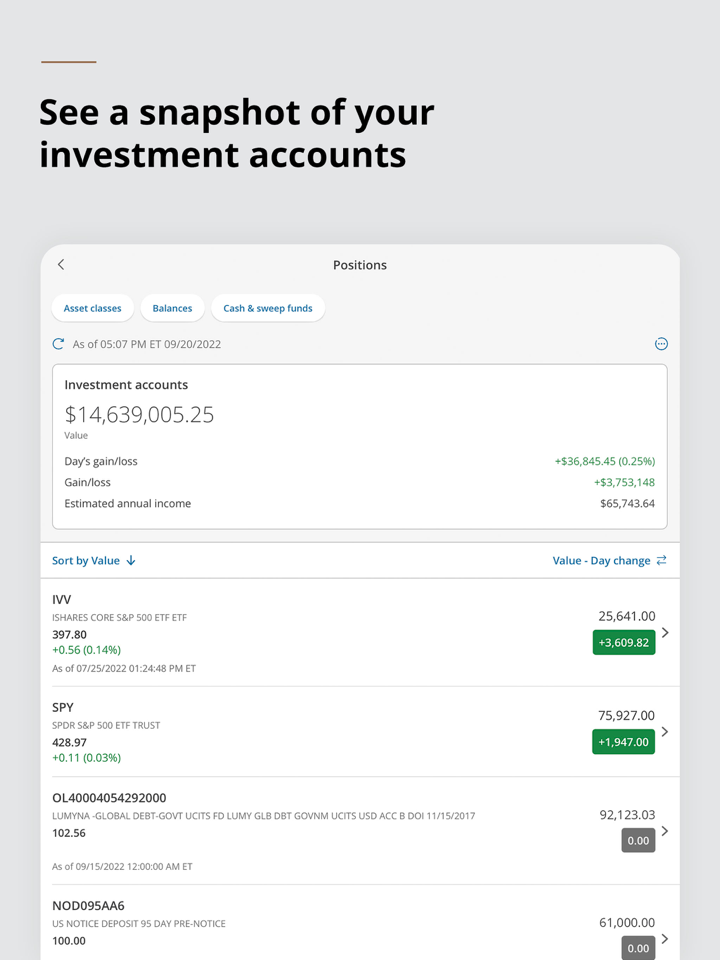This screenshot has width=720, height=960.
Task: Open the more options ellipsis menu
Action: pos(661,344)
